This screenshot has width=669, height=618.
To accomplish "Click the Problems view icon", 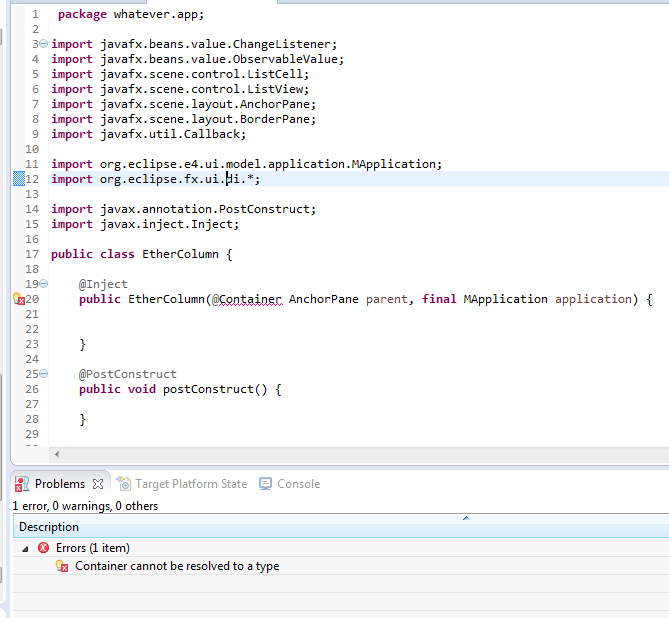I will click(x=22, y=484).
